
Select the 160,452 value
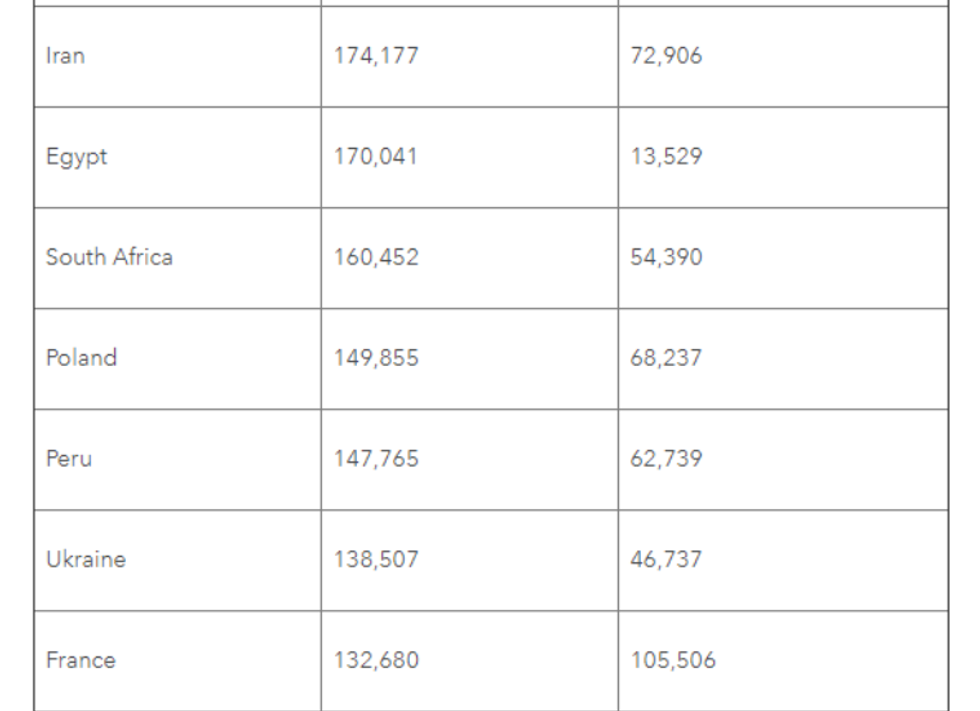(x=376, y=257)
